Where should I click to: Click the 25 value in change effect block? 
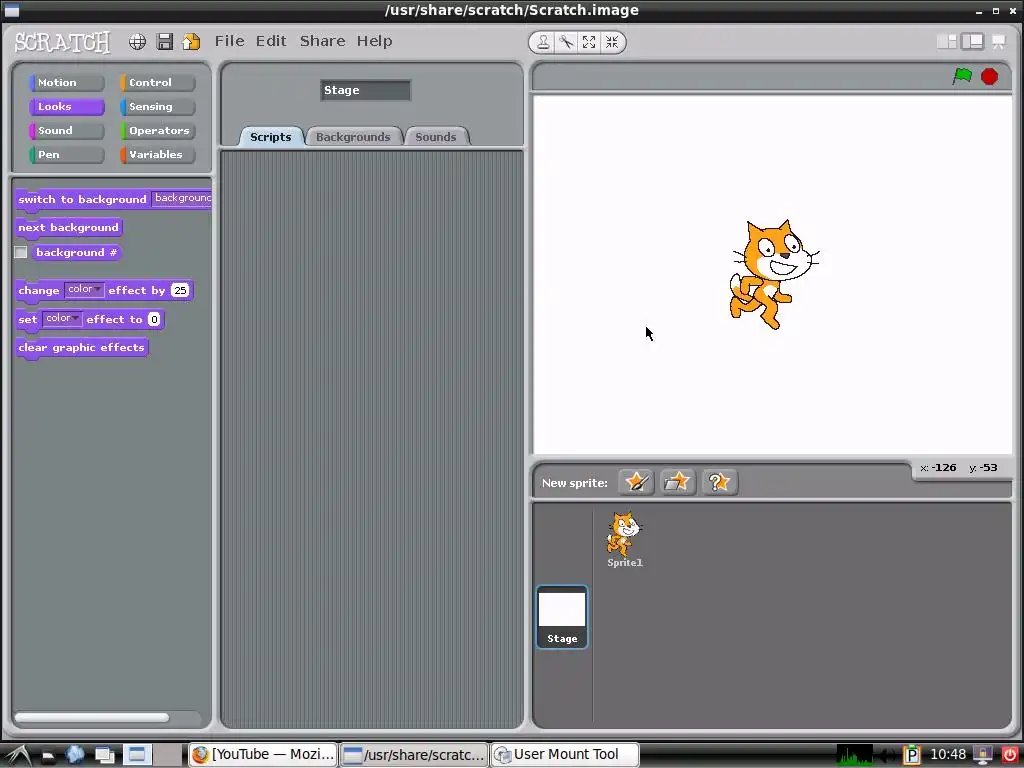180,291
